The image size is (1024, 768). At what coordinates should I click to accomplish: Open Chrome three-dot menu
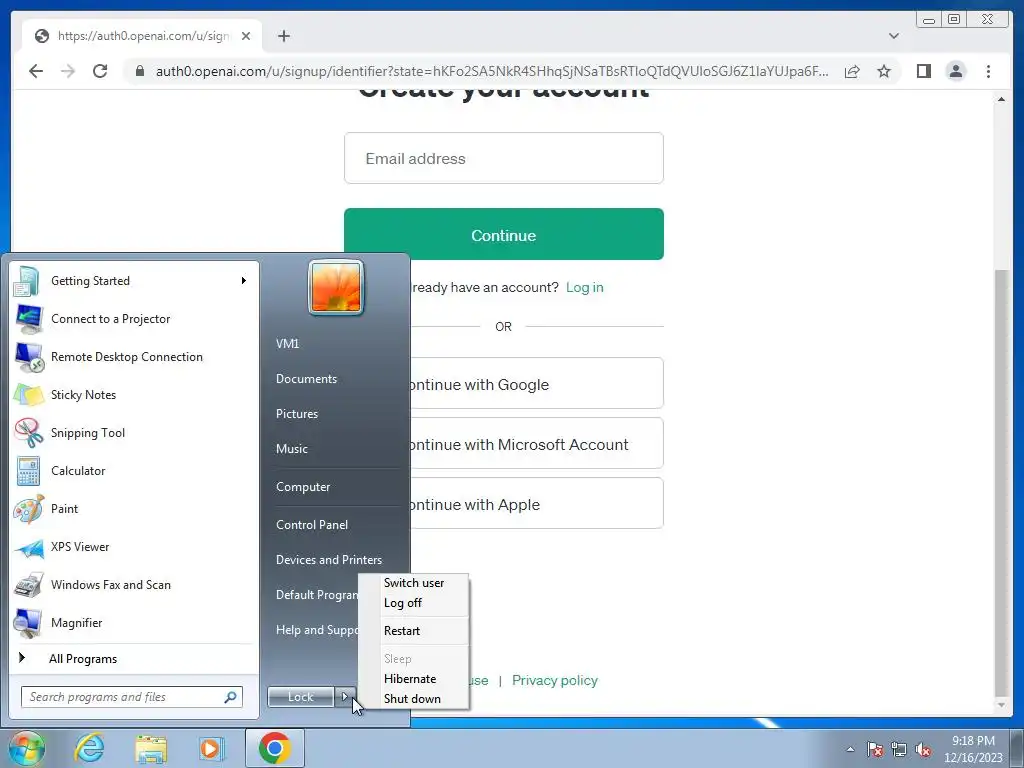tap(988, 71)
